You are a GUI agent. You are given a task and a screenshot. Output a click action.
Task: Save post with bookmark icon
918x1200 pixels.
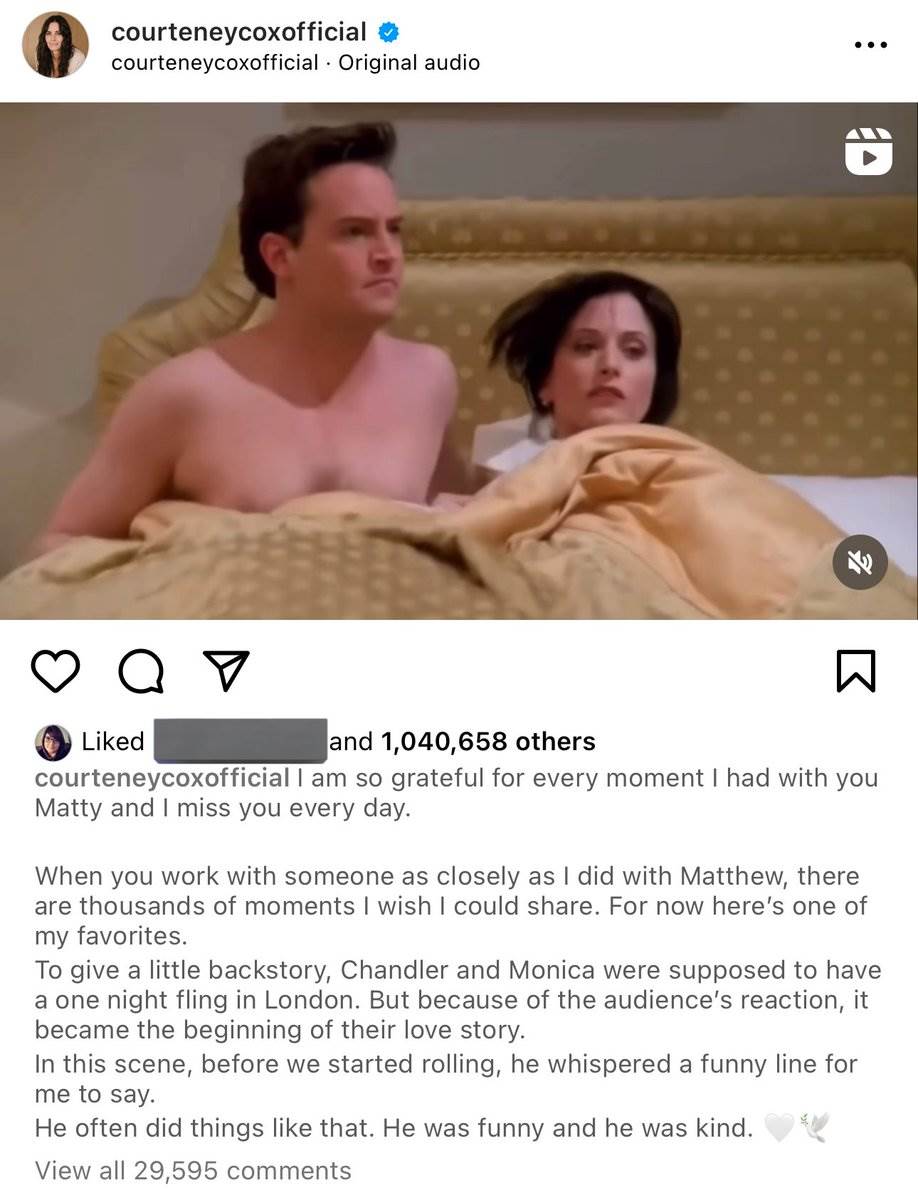click(855, 671)
